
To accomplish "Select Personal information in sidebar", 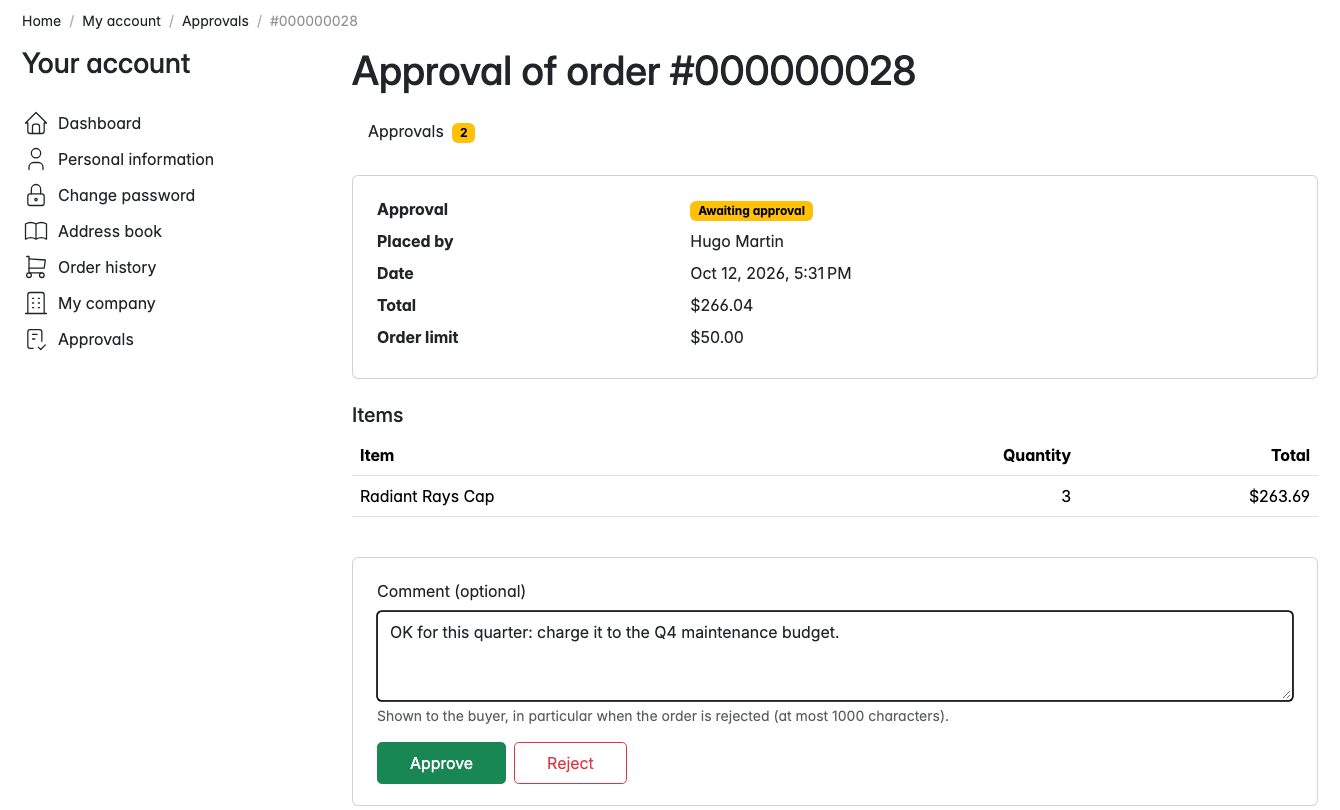I will 136,159.
